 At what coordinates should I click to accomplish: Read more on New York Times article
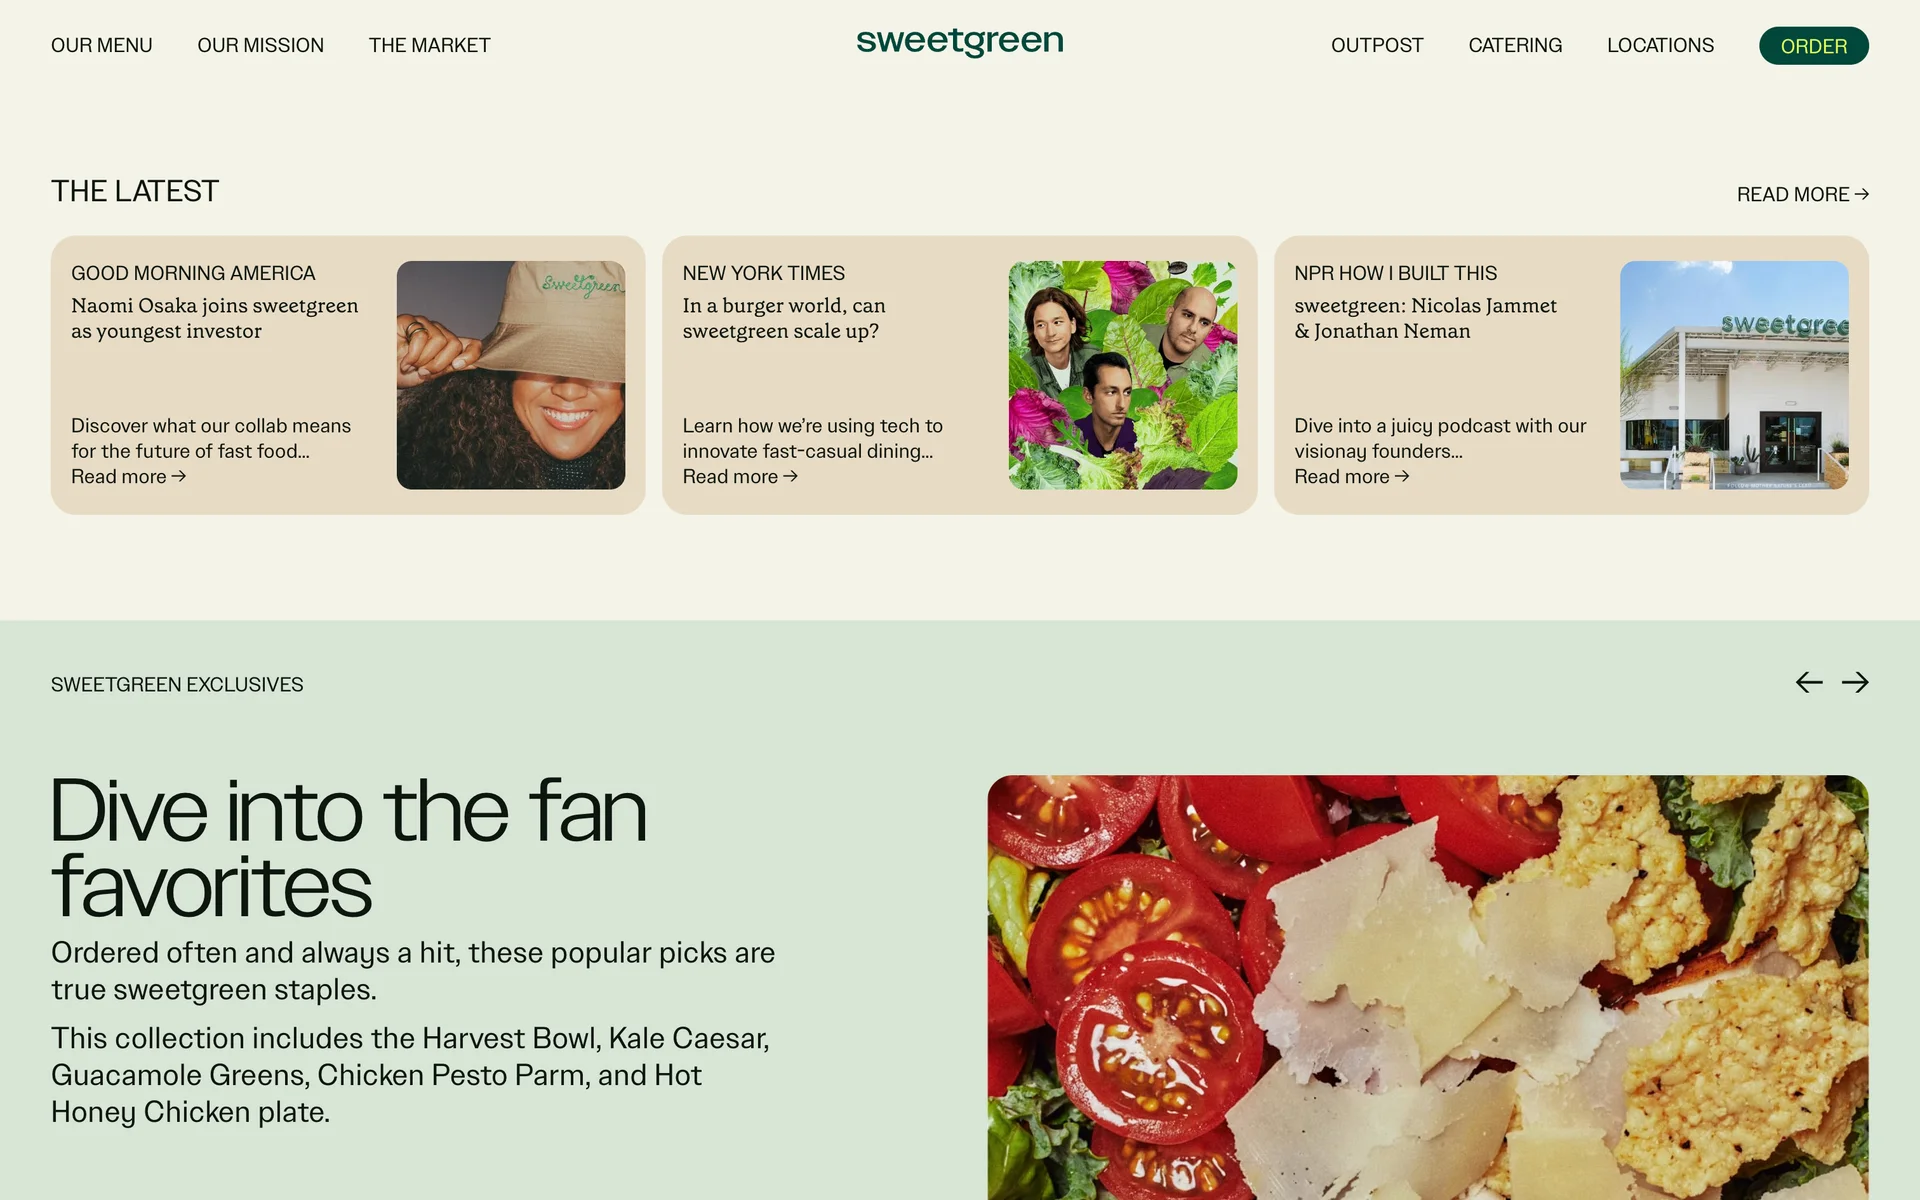pos(740,477)
